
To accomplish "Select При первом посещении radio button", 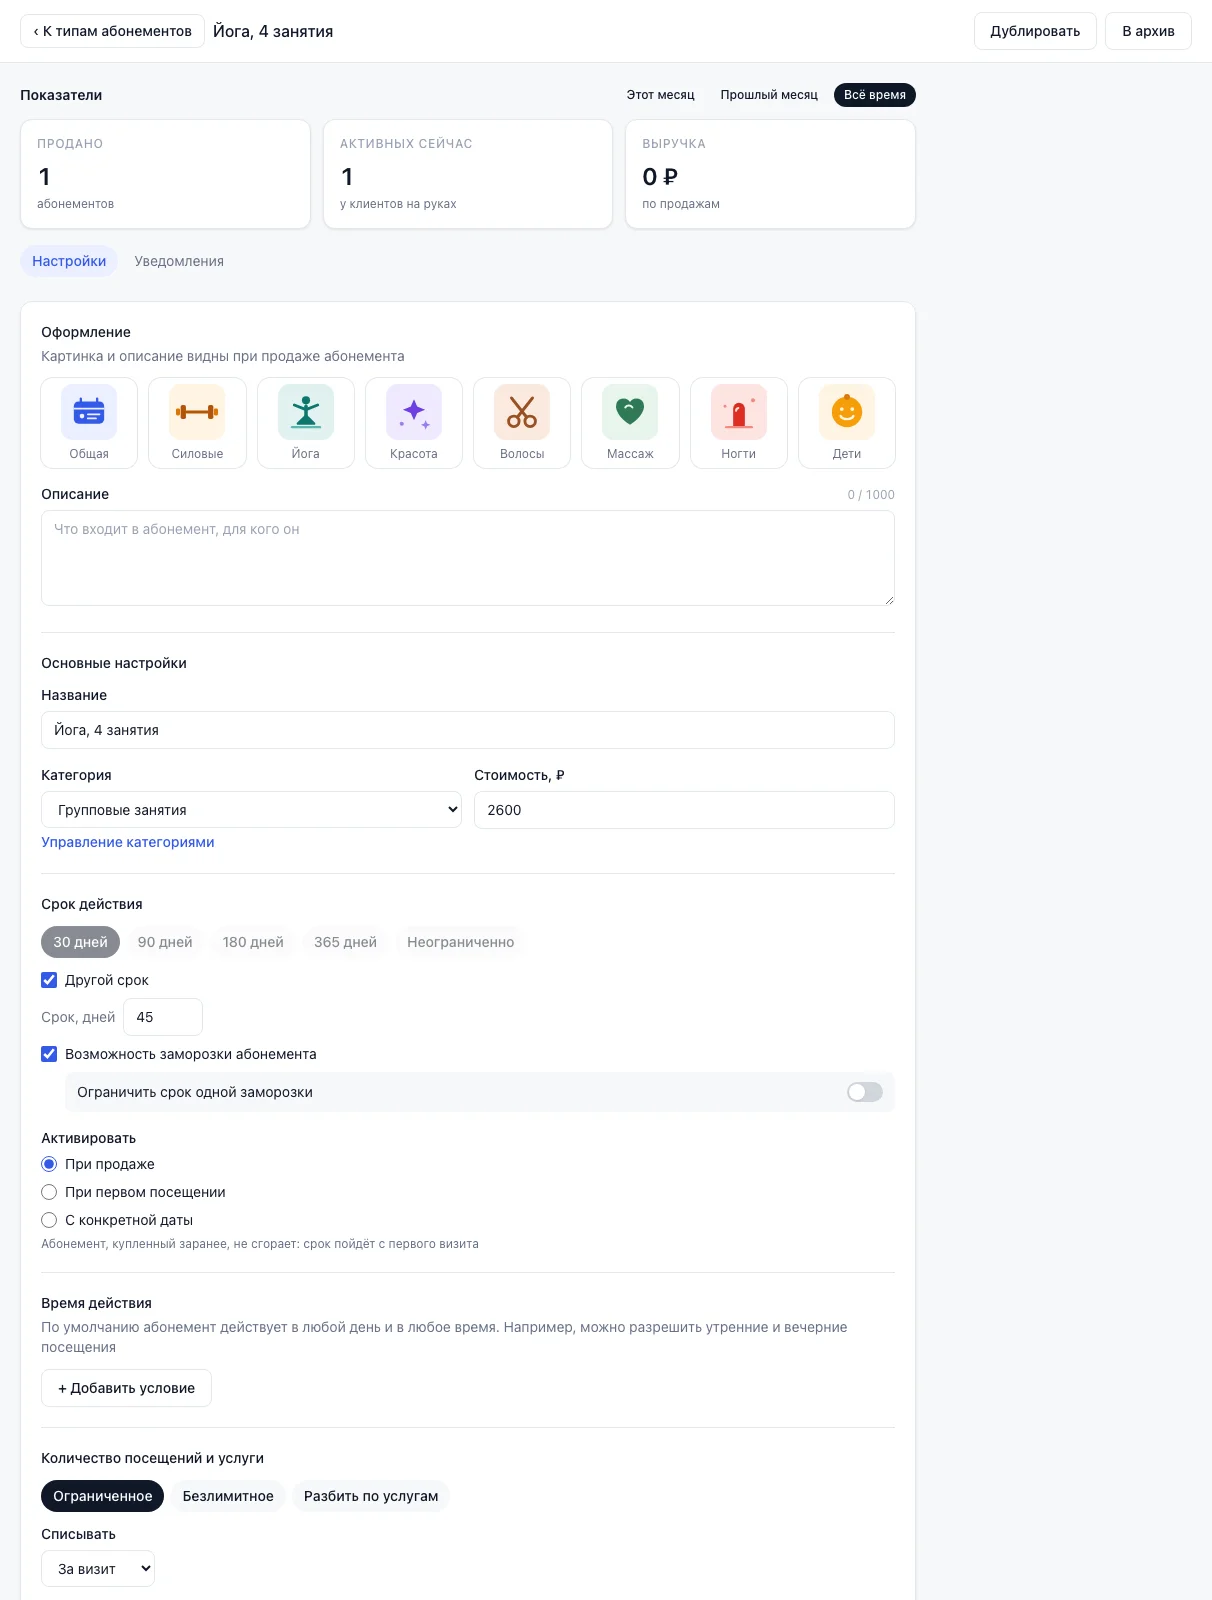I will (x=49, y=1192).
